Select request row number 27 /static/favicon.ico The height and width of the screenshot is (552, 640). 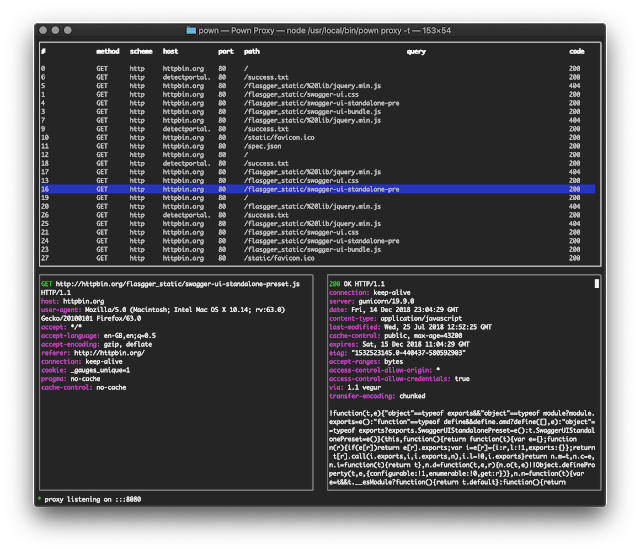coord(318,258)
